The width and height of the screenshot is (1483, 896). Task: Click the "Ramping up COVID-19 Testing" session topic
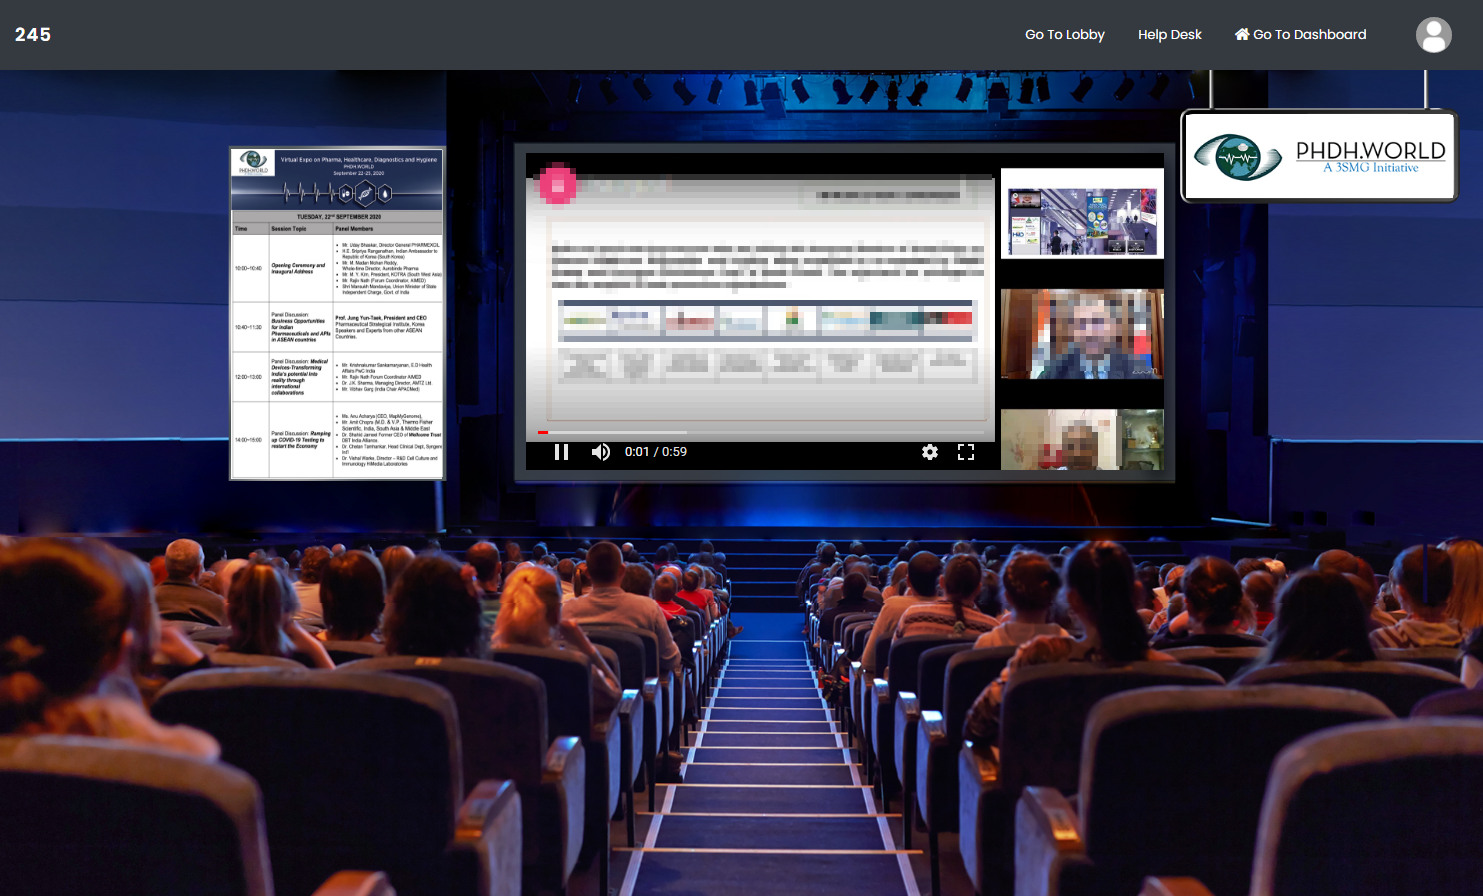[x=301, y=440]
